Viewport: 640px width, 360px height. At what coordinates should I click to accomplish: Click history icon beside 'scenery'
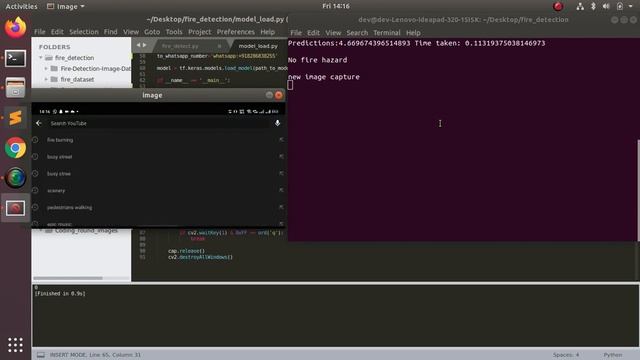(x=36, y=190)
